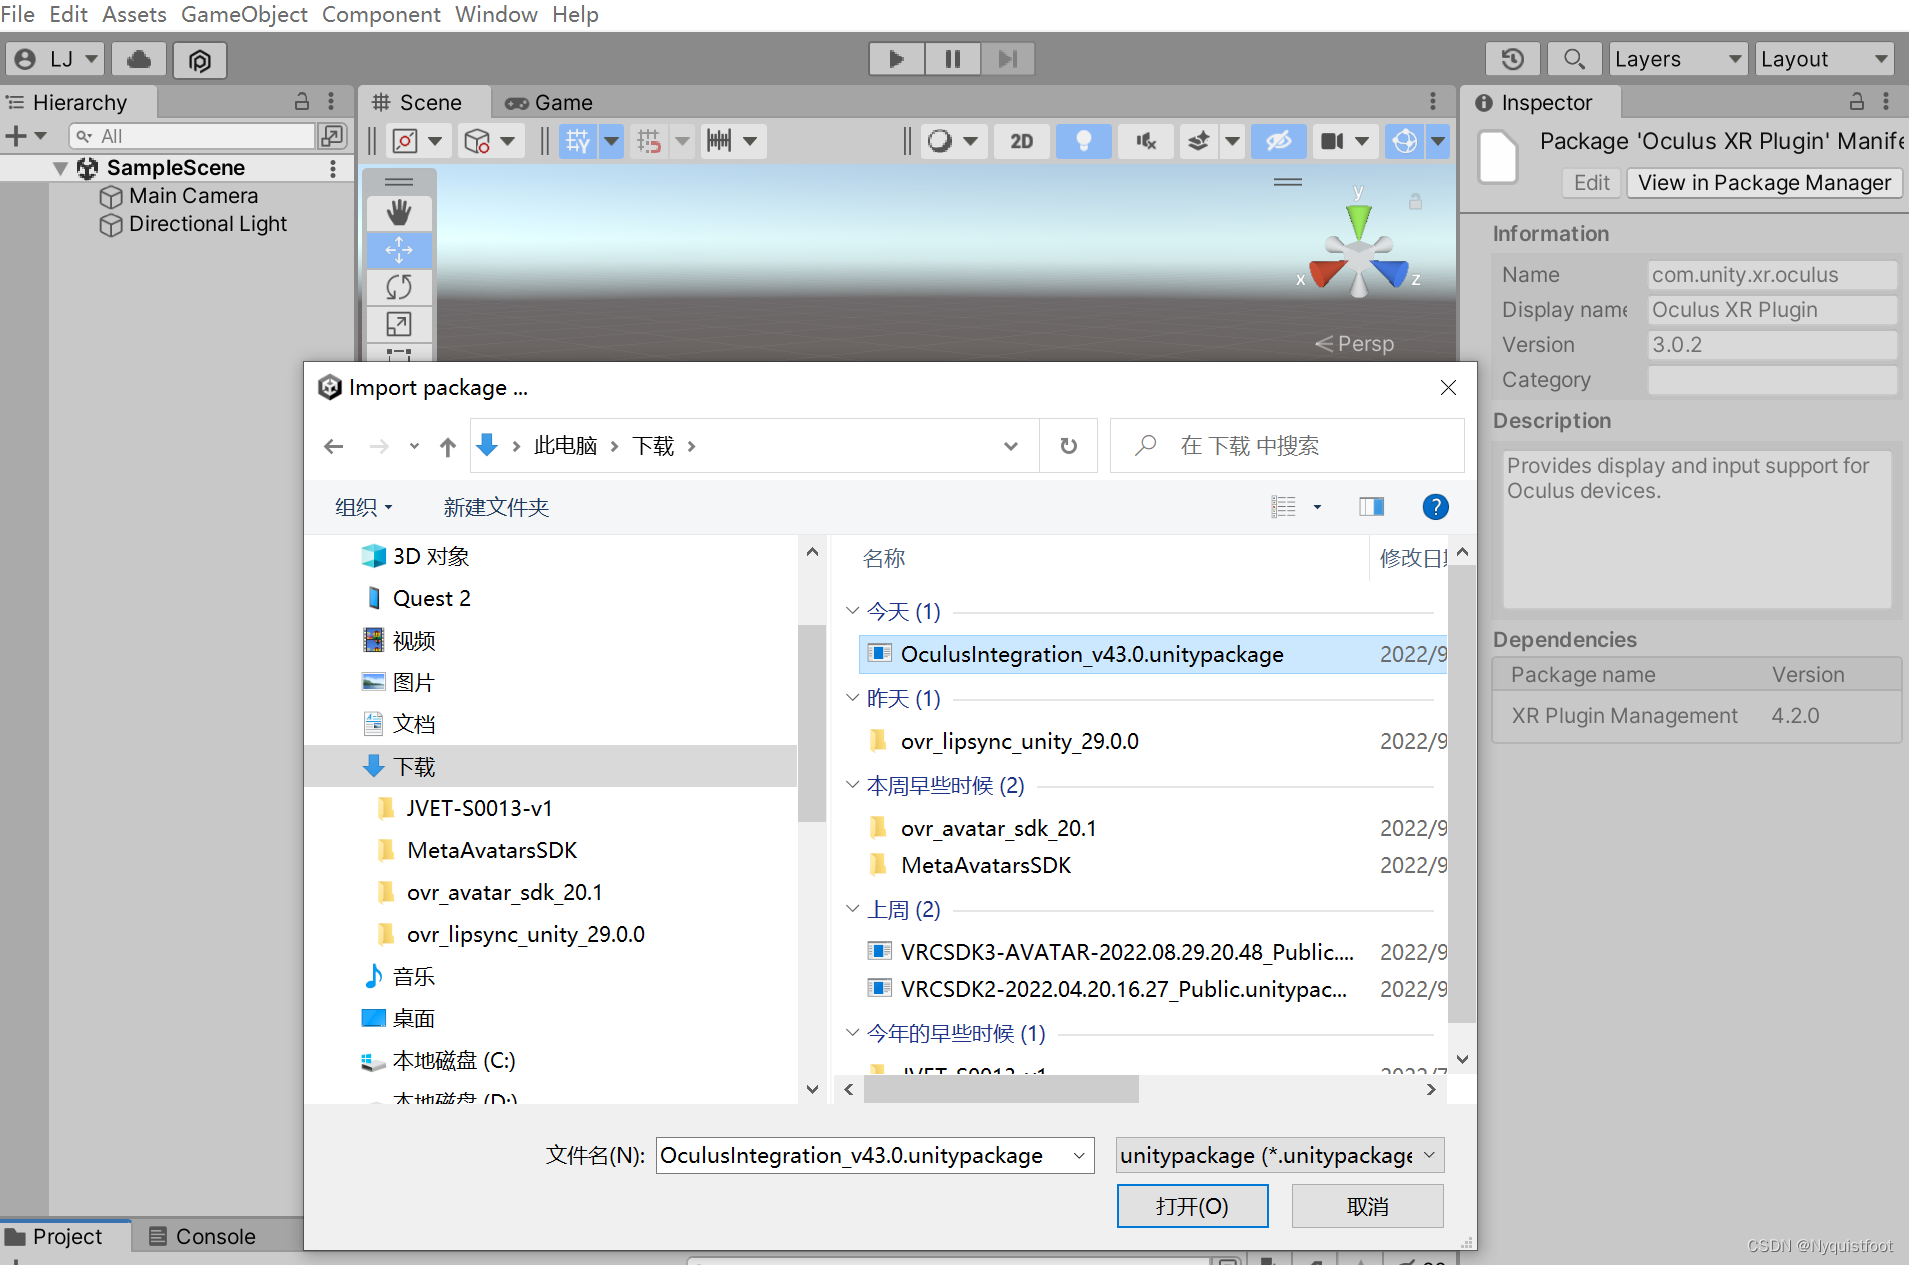Open the Layout dropdown
1909x1265 pixels.
pos(1825,59)
